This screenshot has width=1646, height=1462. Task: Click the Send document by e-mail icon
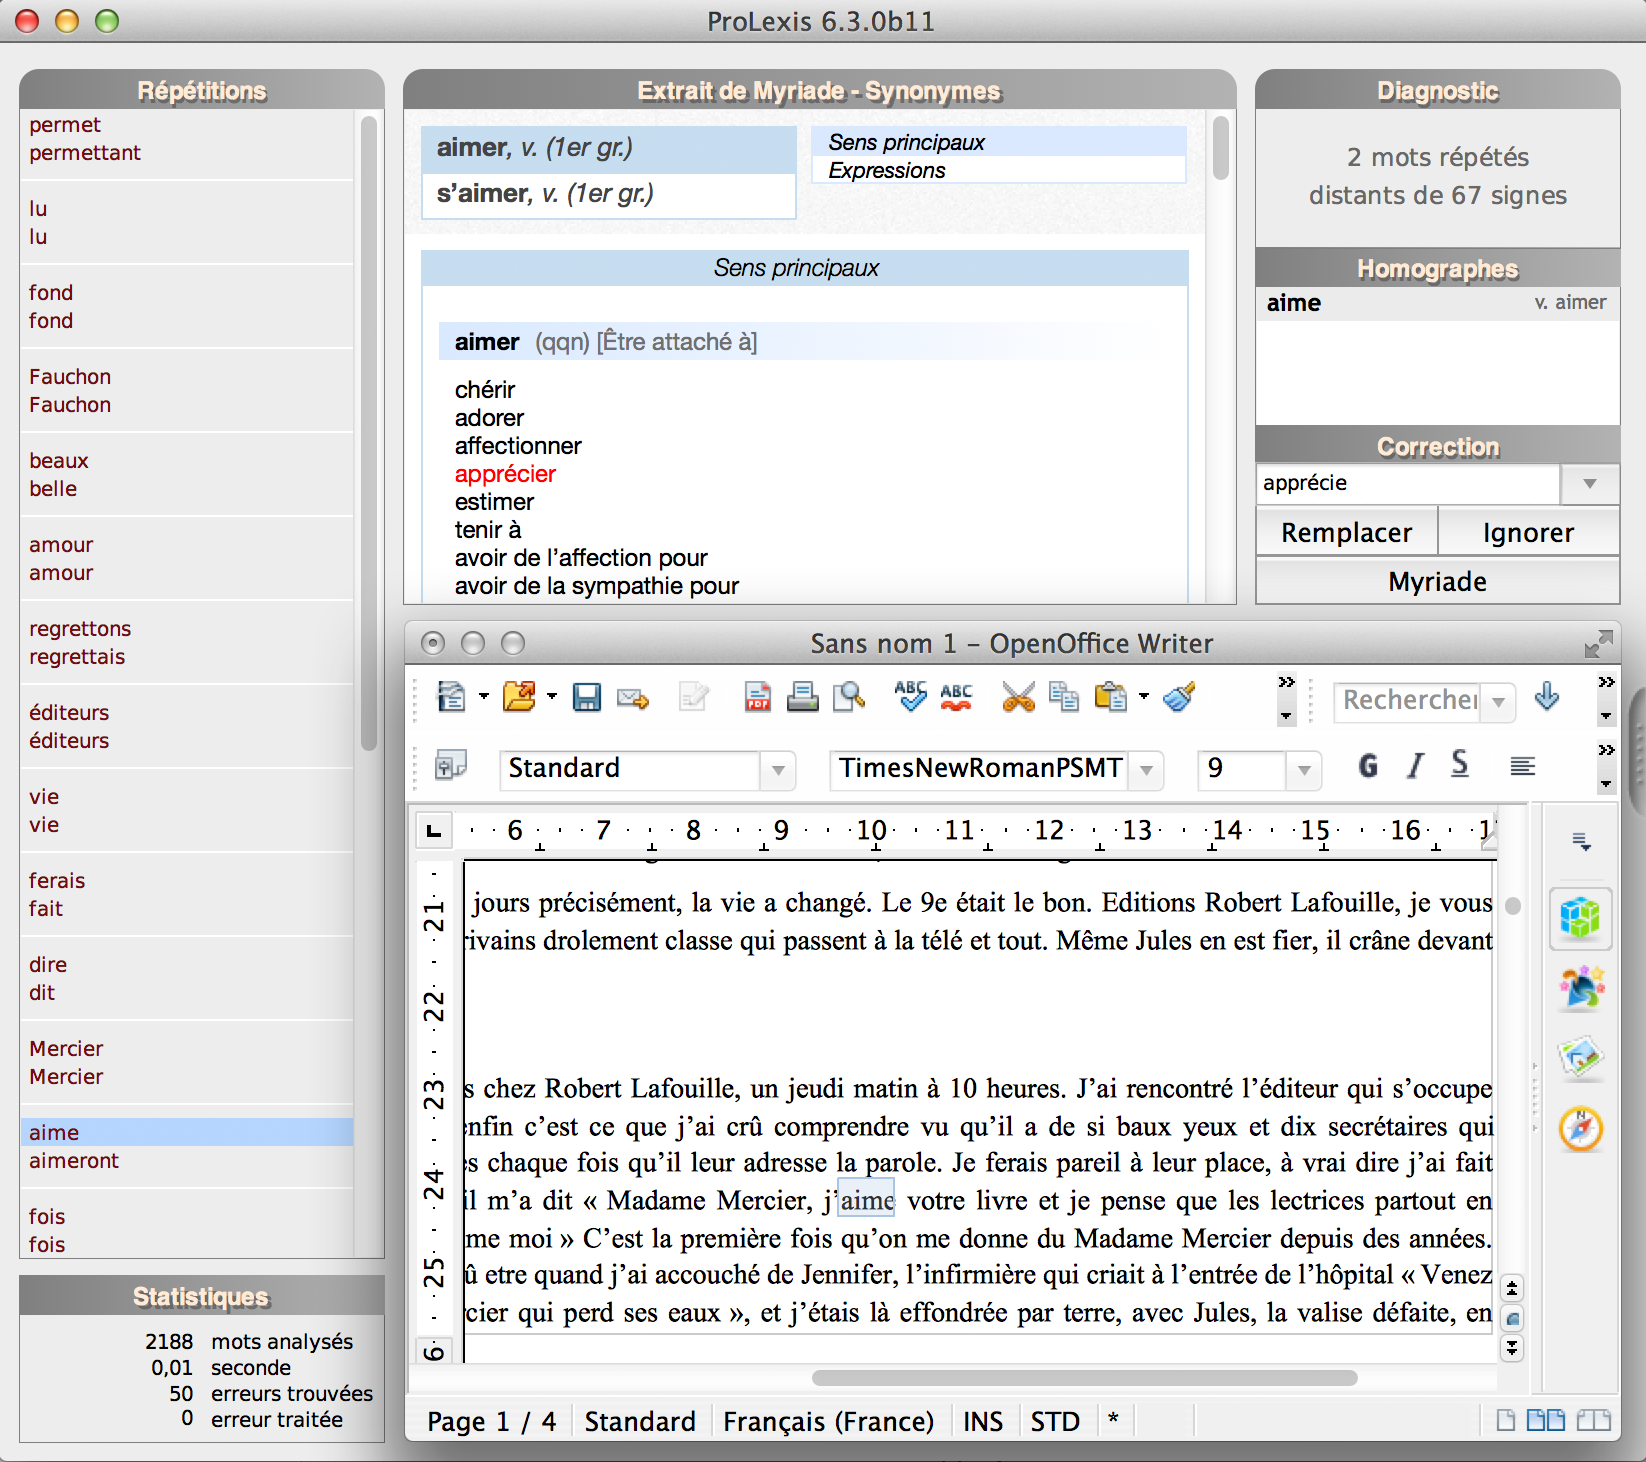pyautogui.click(x=633, y=698)
